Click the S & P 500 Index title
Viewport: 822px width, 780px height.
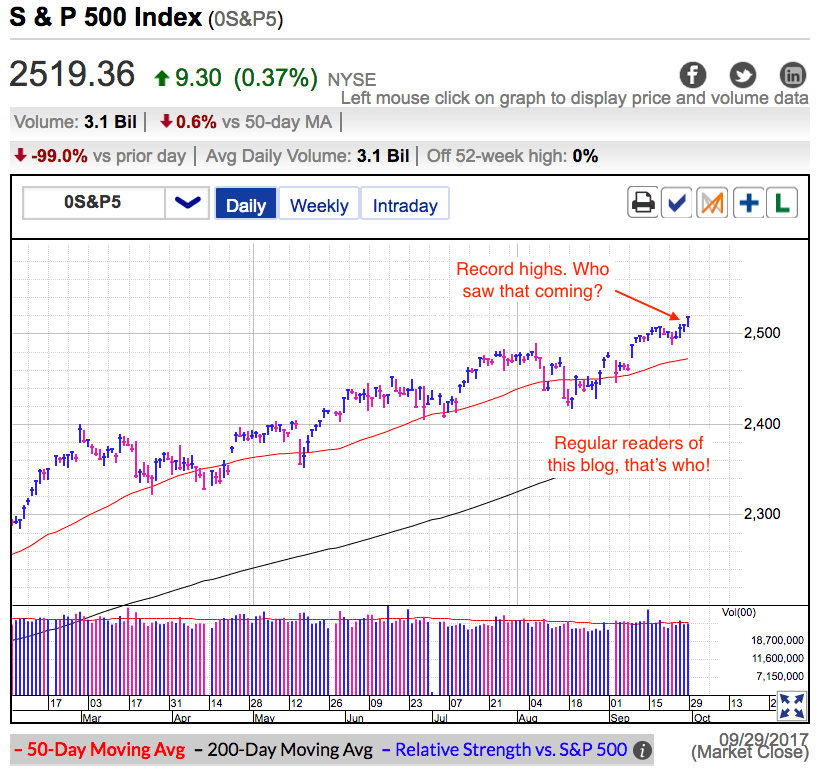105,17
